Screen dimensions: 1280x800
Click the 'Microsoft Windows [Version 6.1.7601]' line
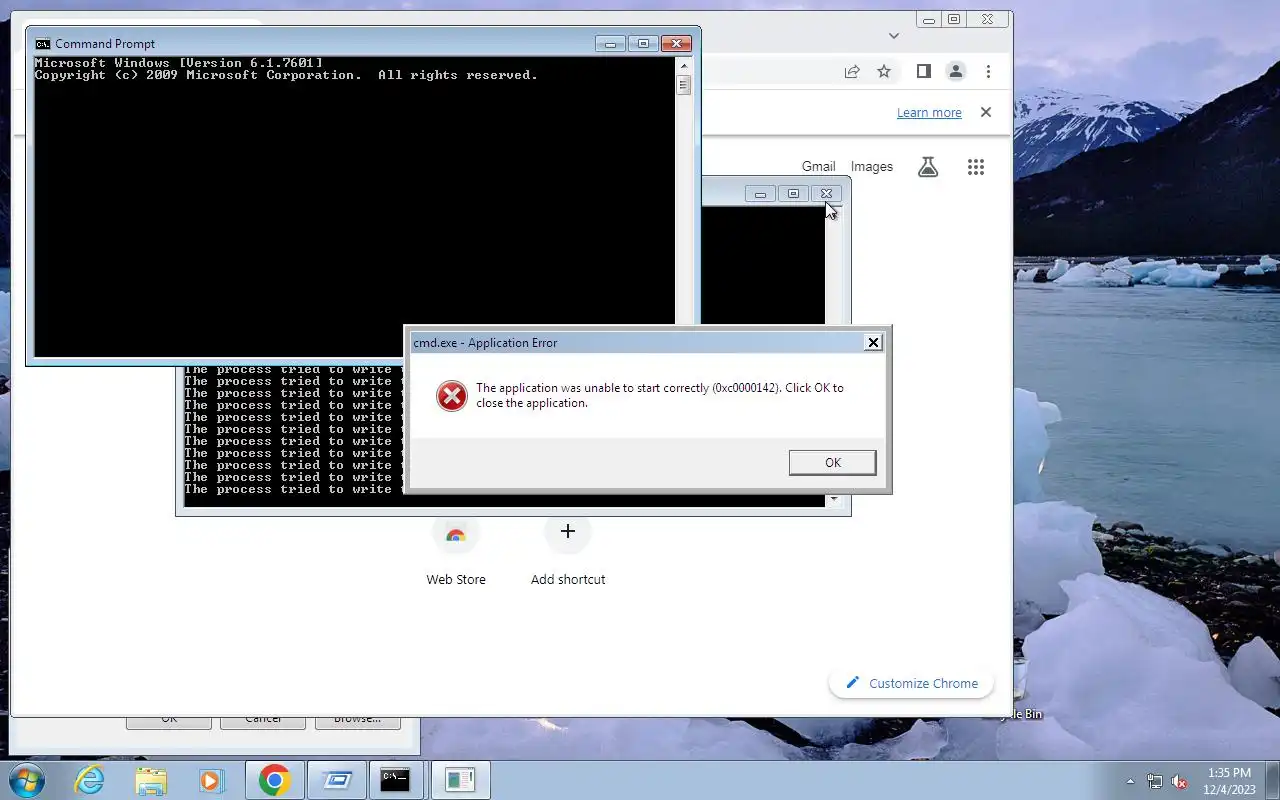(x=178, y=63)
